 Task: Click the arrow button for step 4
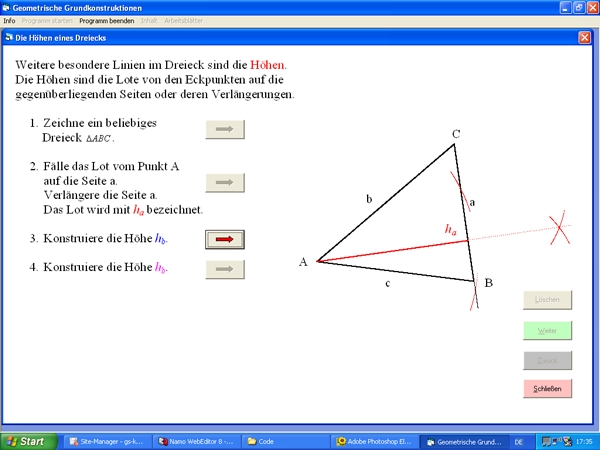pyautogui.click(x=225, y=269)
